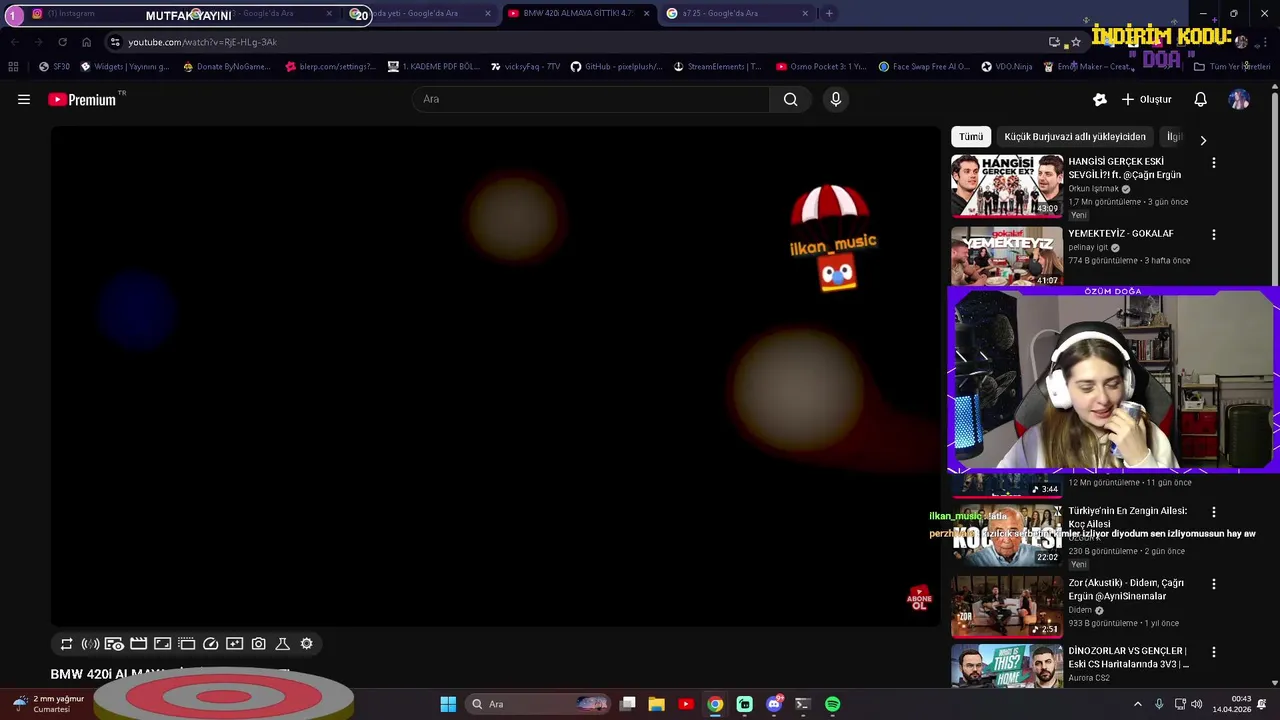Open 'Orkun Işıtmak' channel name
This screenshot has width=1280, height=720.
pyautogui.click(x=1094, y=189)
